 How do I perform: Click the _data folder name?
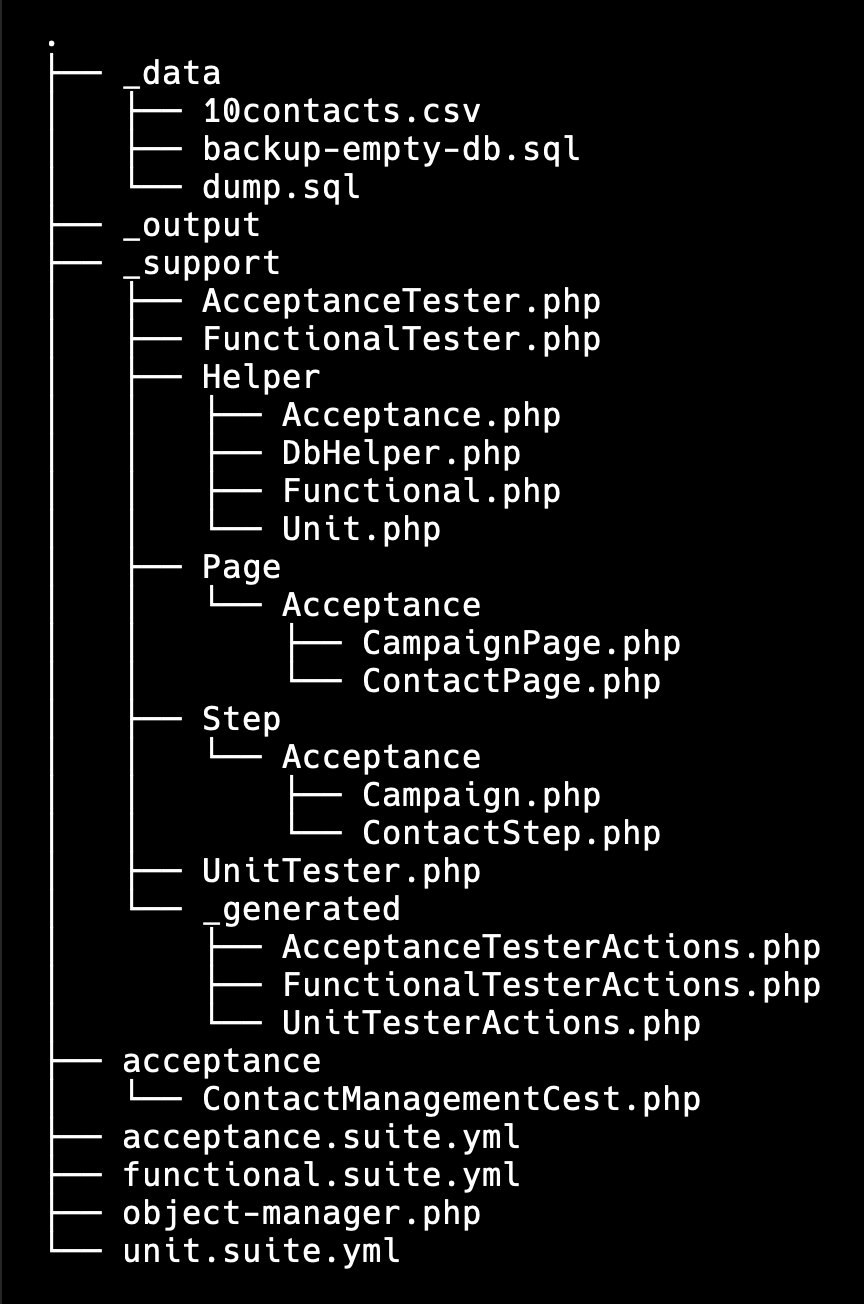tap(171, 73)
